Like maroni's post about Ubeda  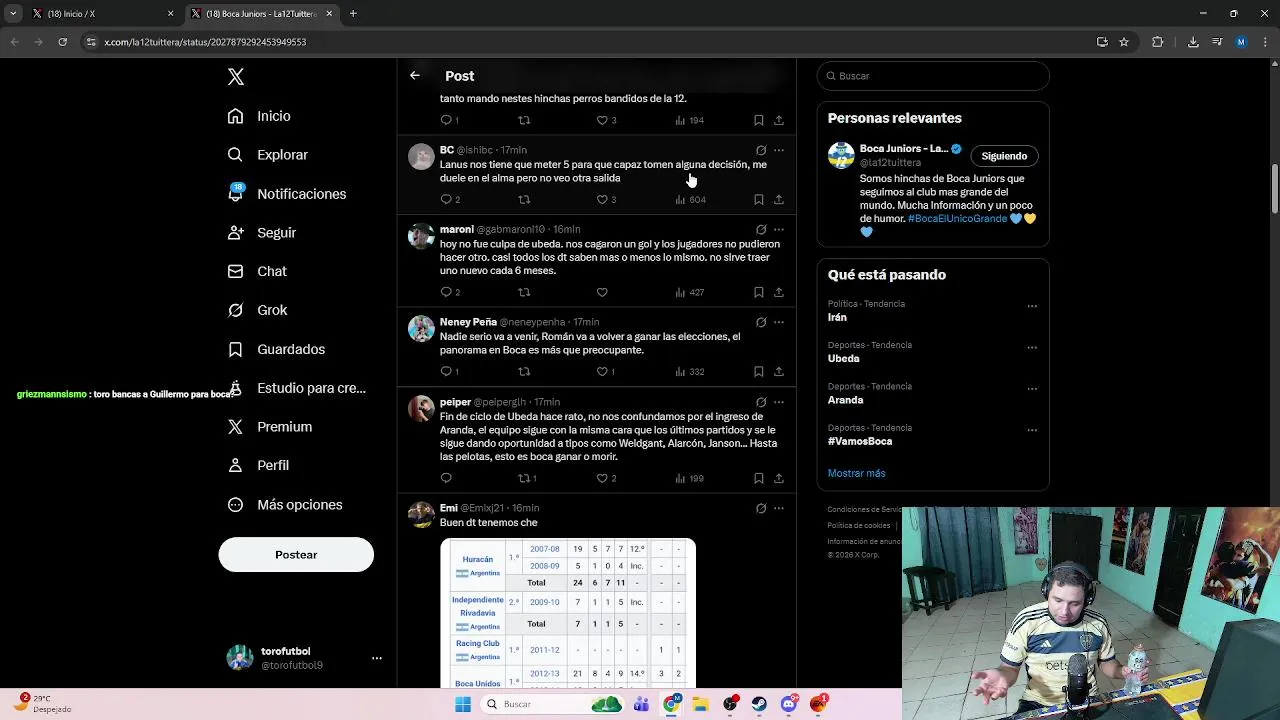click(x=602, y=292)
